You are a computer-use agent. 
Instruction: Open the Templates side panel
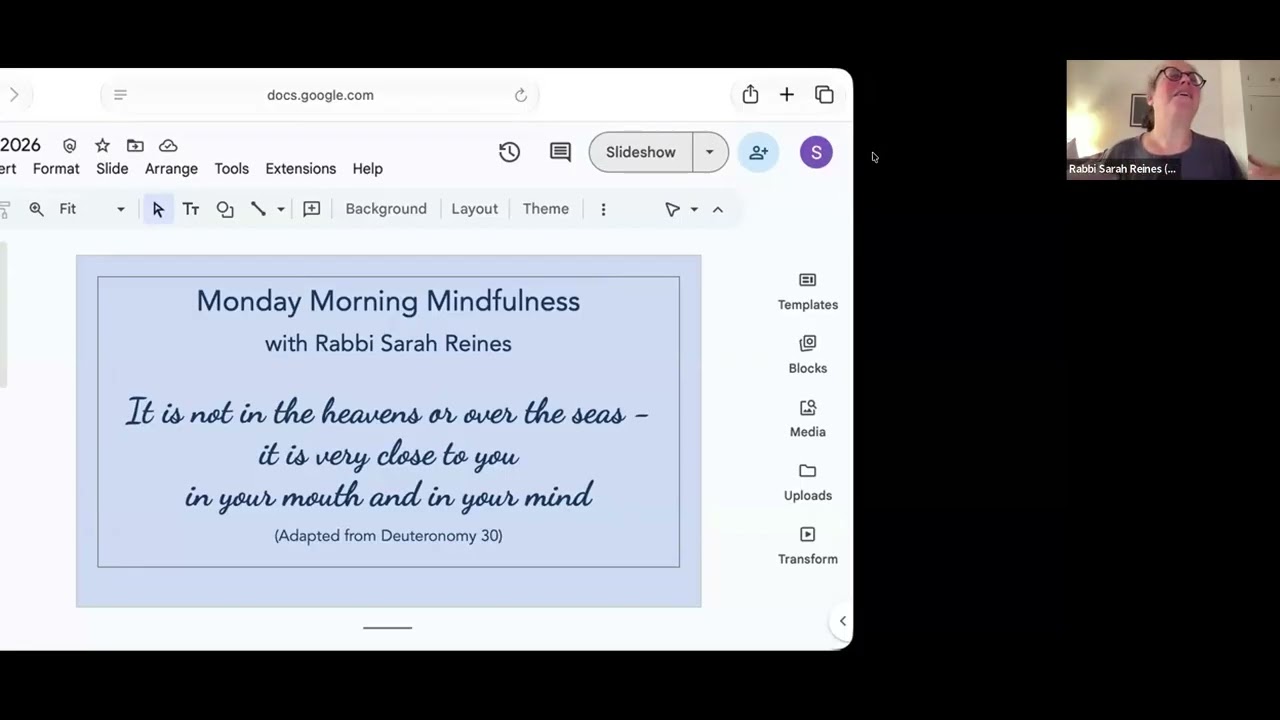[x=808, y=291]
